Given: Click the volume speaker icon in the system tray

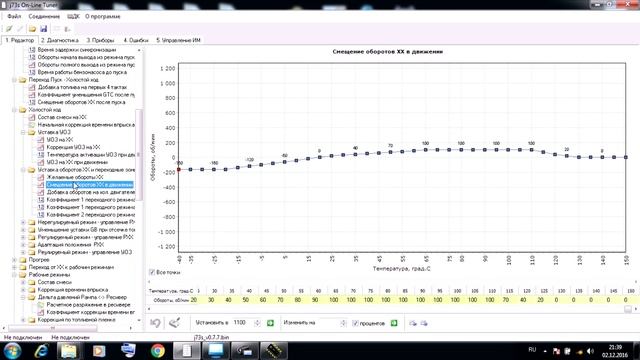Looking at the screenshot, I should pyautogui.click(x=590, y=351).
